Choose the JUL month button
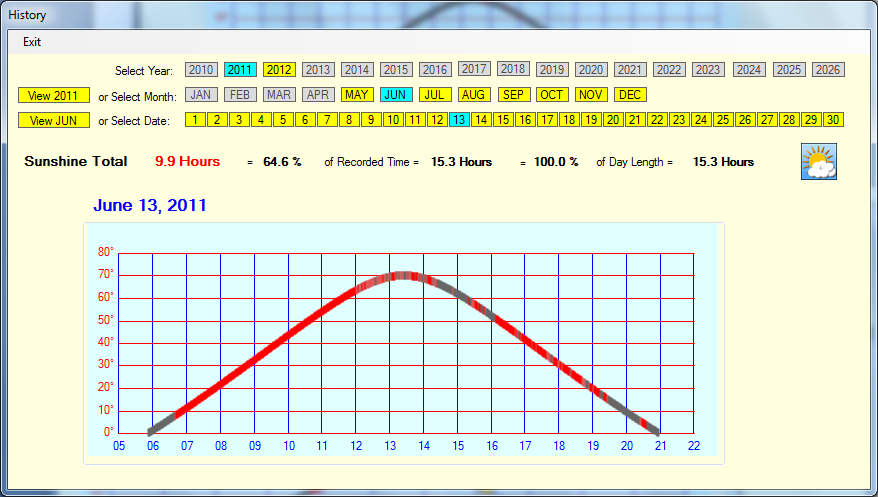This screenshot has height=497, width=878. (435, 95)
